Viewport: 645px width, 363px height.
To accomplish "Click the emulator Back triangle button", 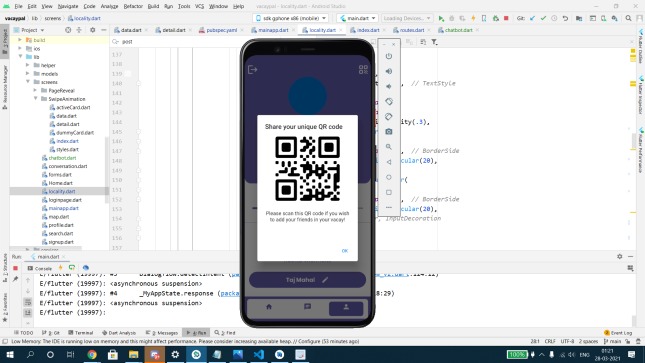I will 389,162.
